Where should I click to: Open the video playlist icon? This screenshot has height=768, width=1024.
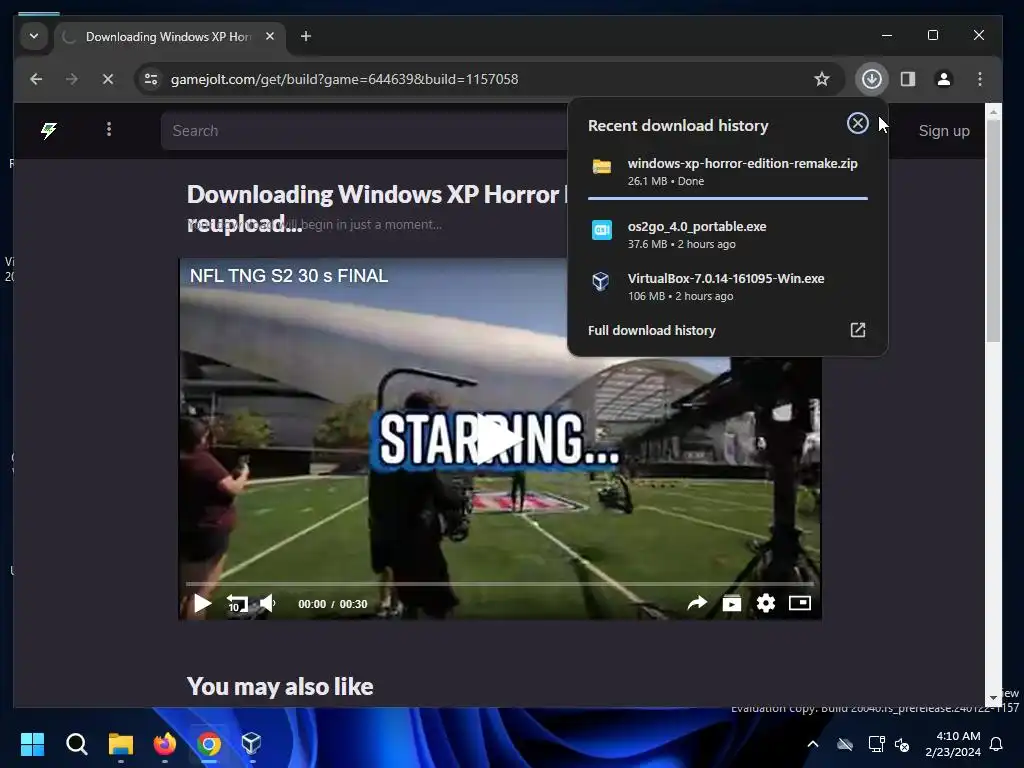click(x=731, y=603)
